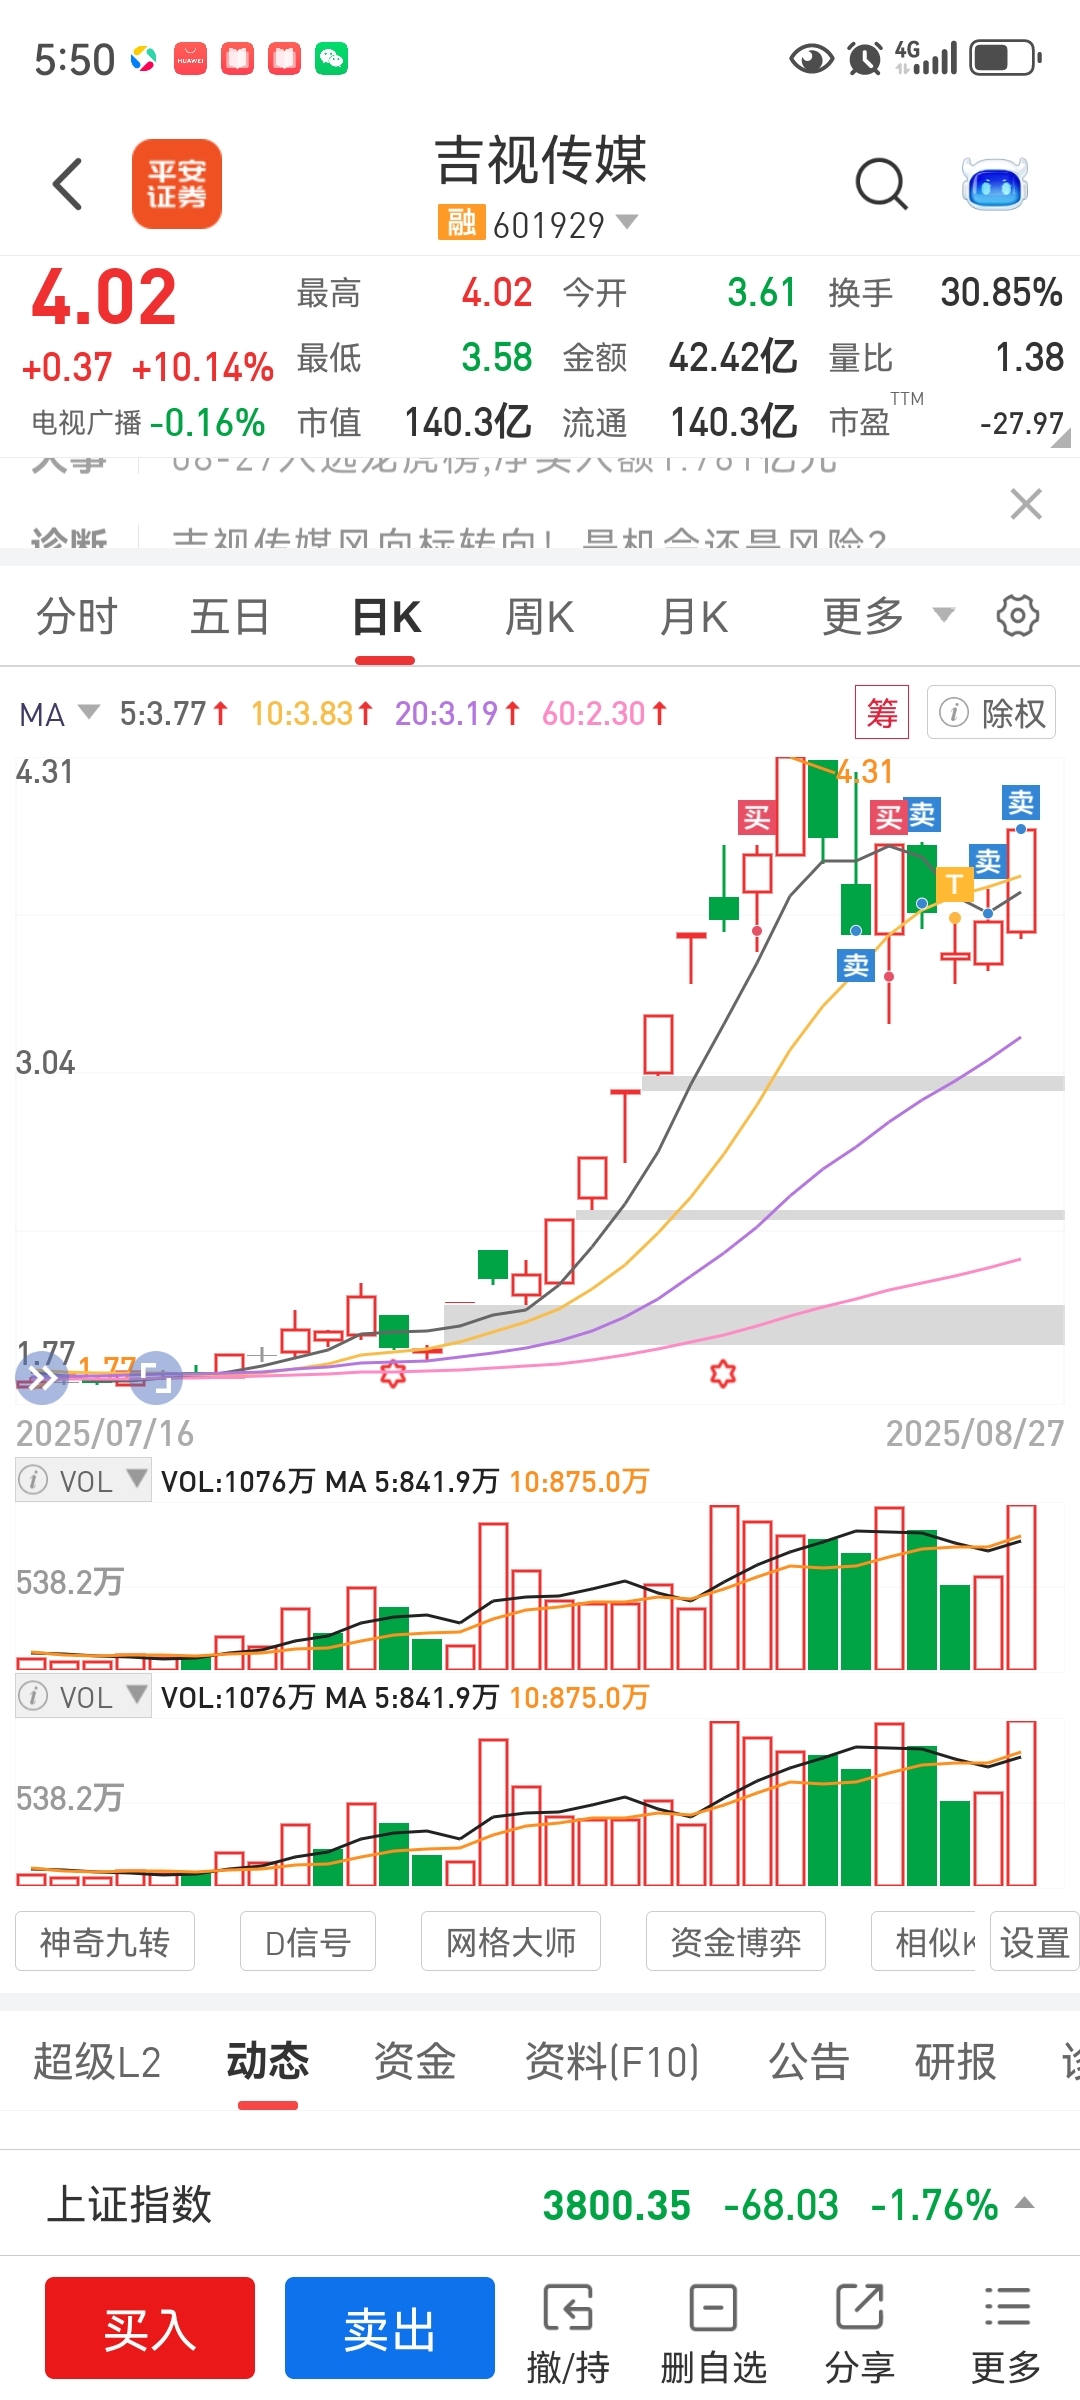
Task: Tap the red 买入 button
Action: (150, 2328)
